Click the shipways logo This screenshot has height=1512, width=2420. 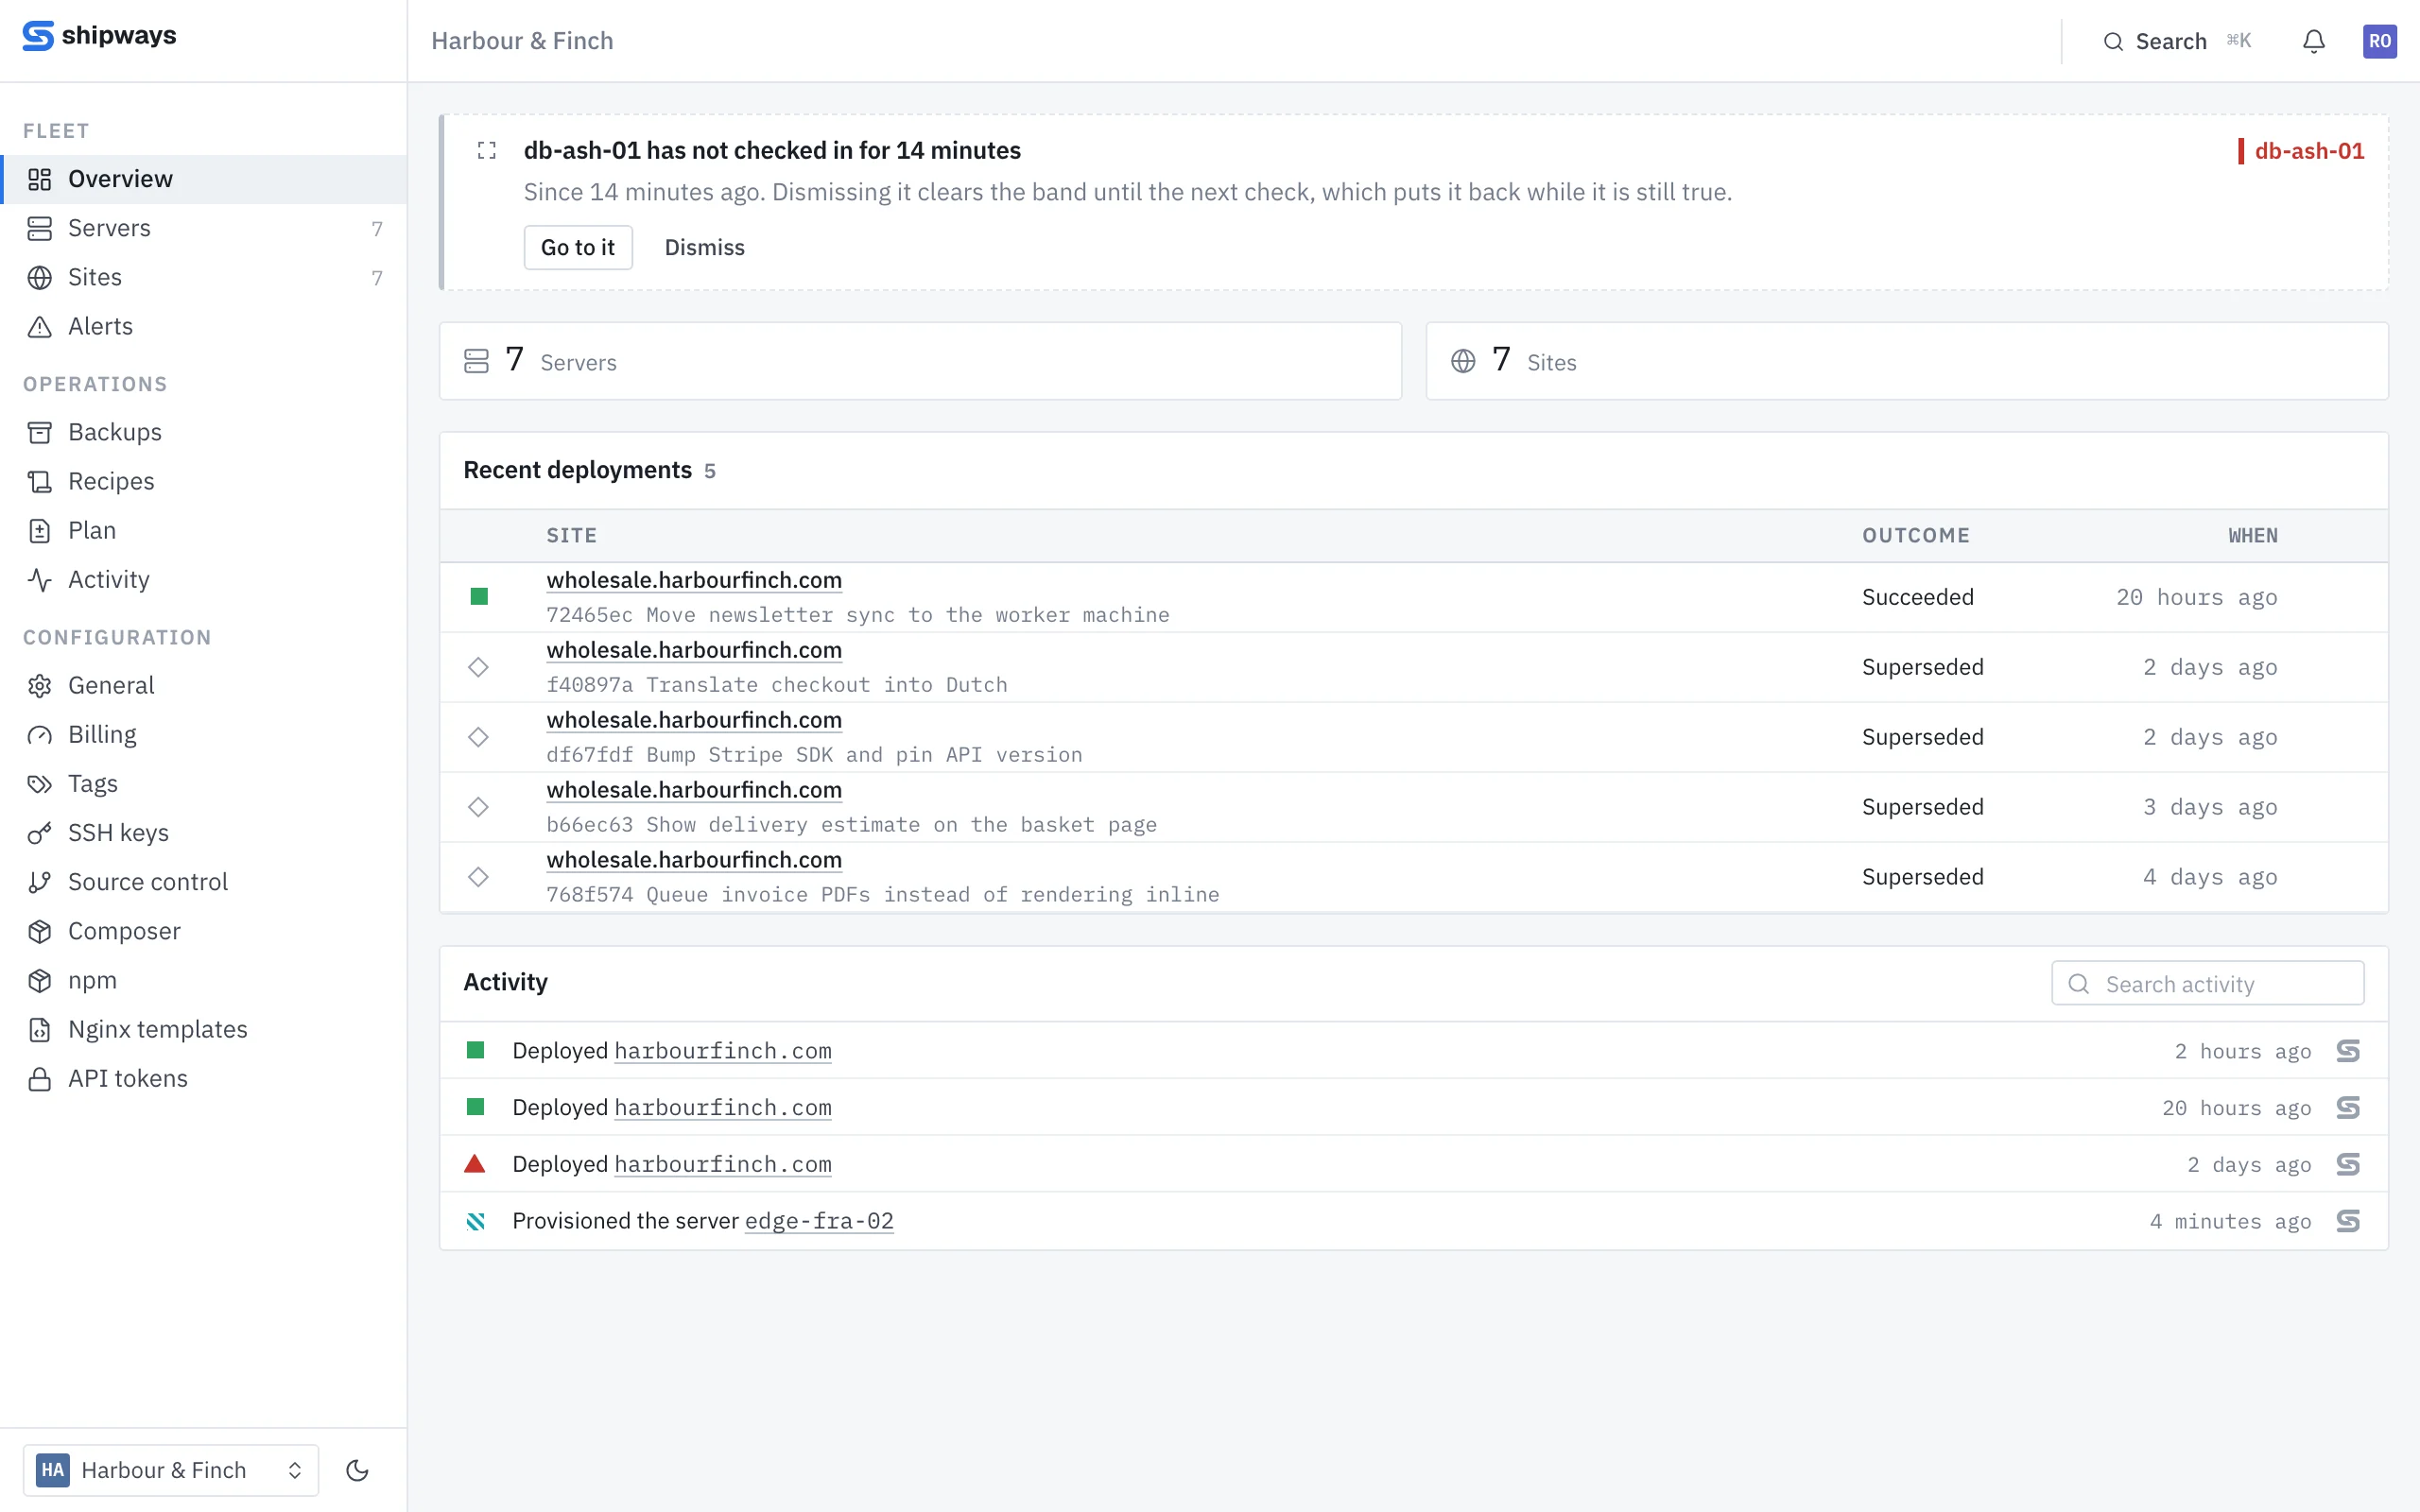(x=99, y=36)
